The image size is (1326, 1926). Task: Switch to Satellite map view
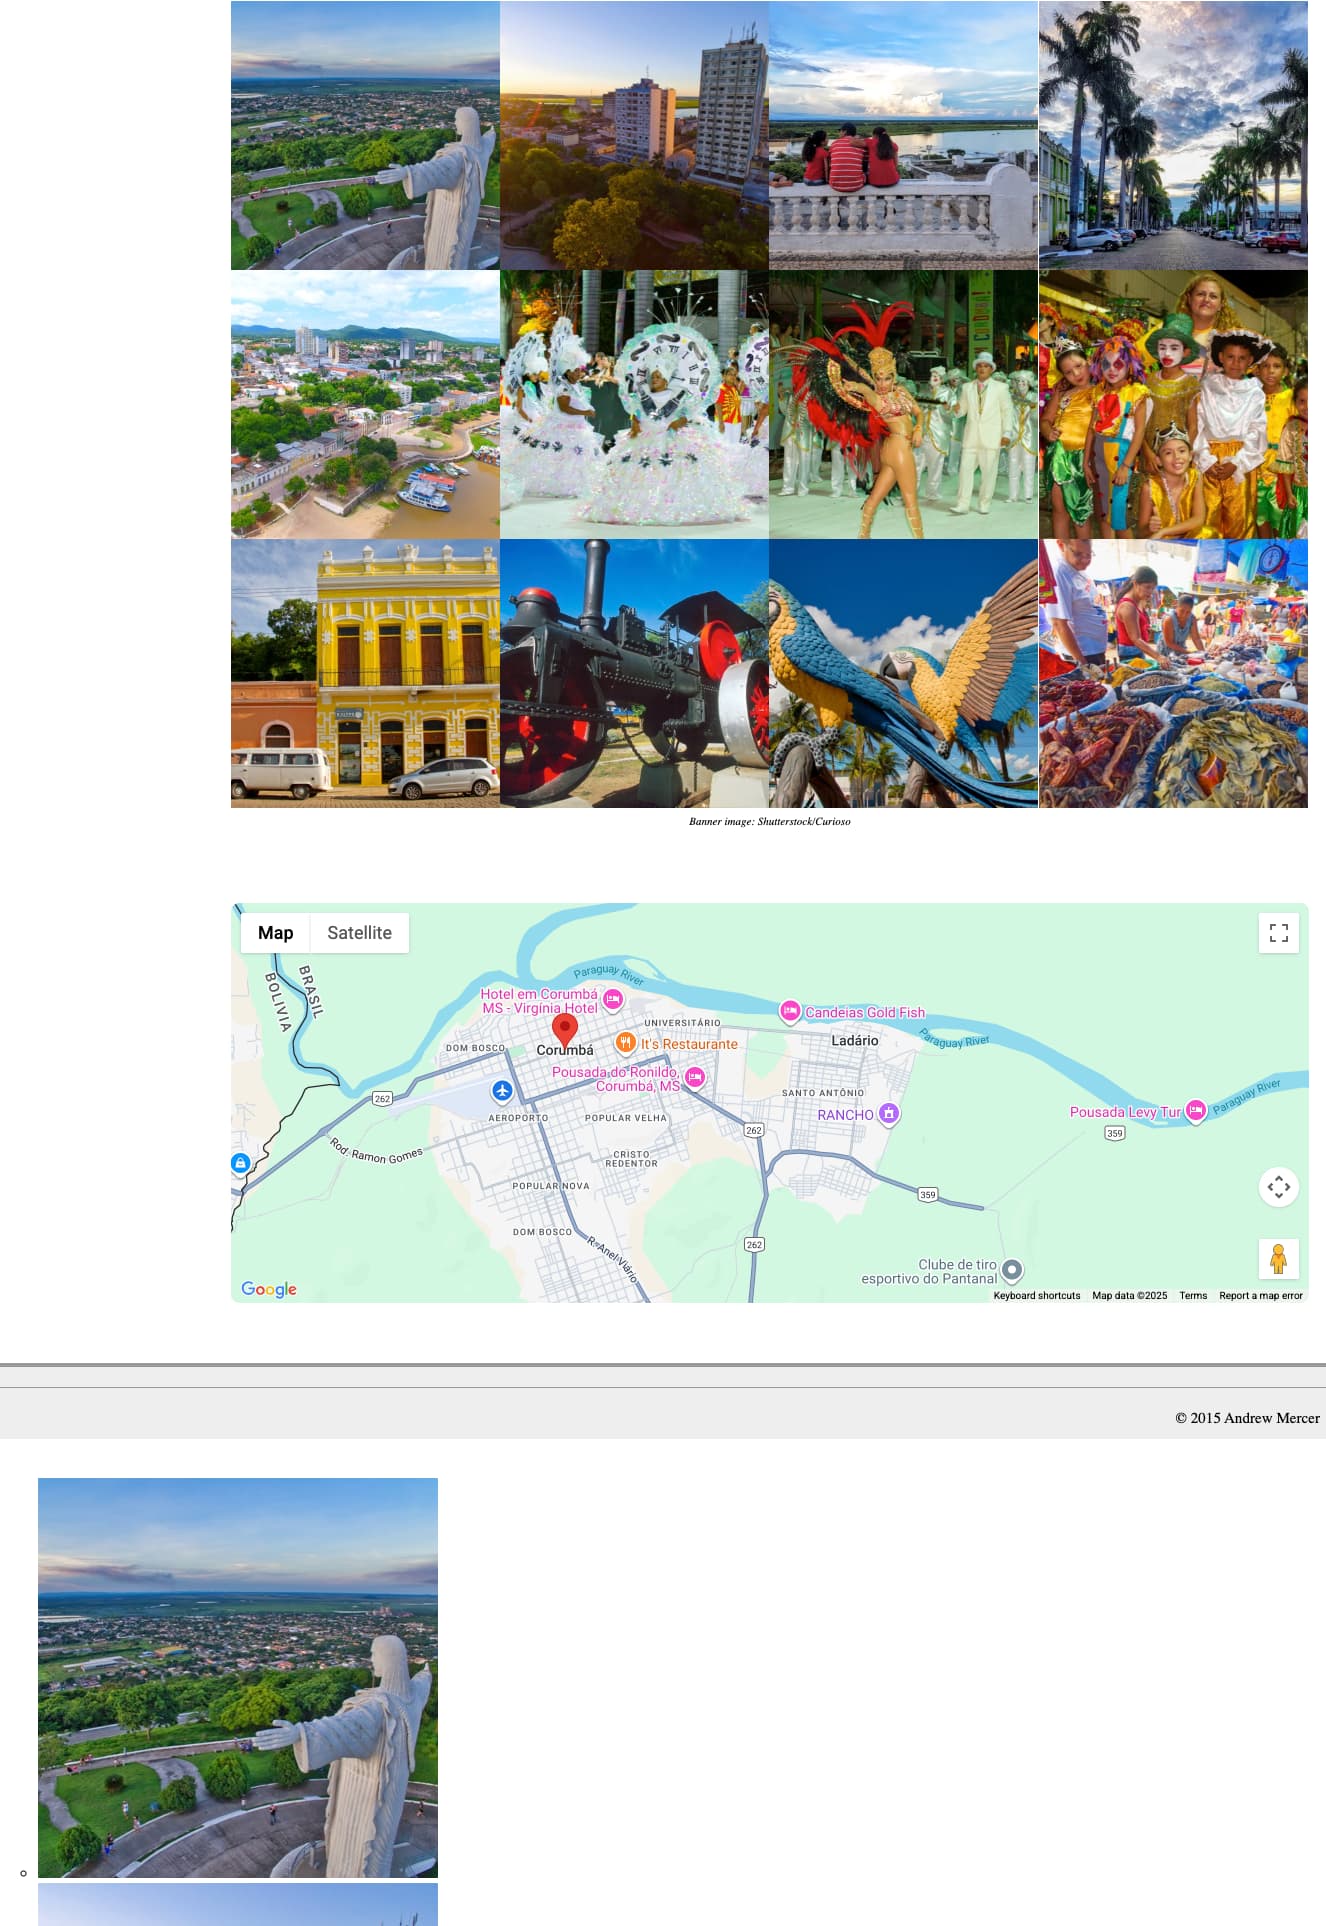click(x=359, y=933)
